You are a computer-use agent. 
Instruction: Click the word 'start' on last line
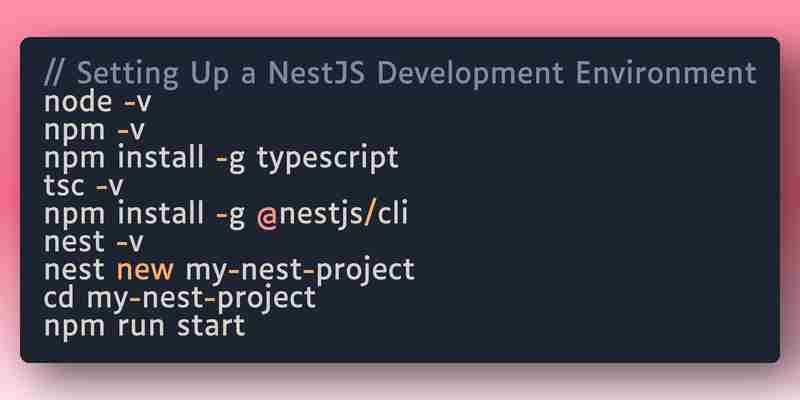211,325
